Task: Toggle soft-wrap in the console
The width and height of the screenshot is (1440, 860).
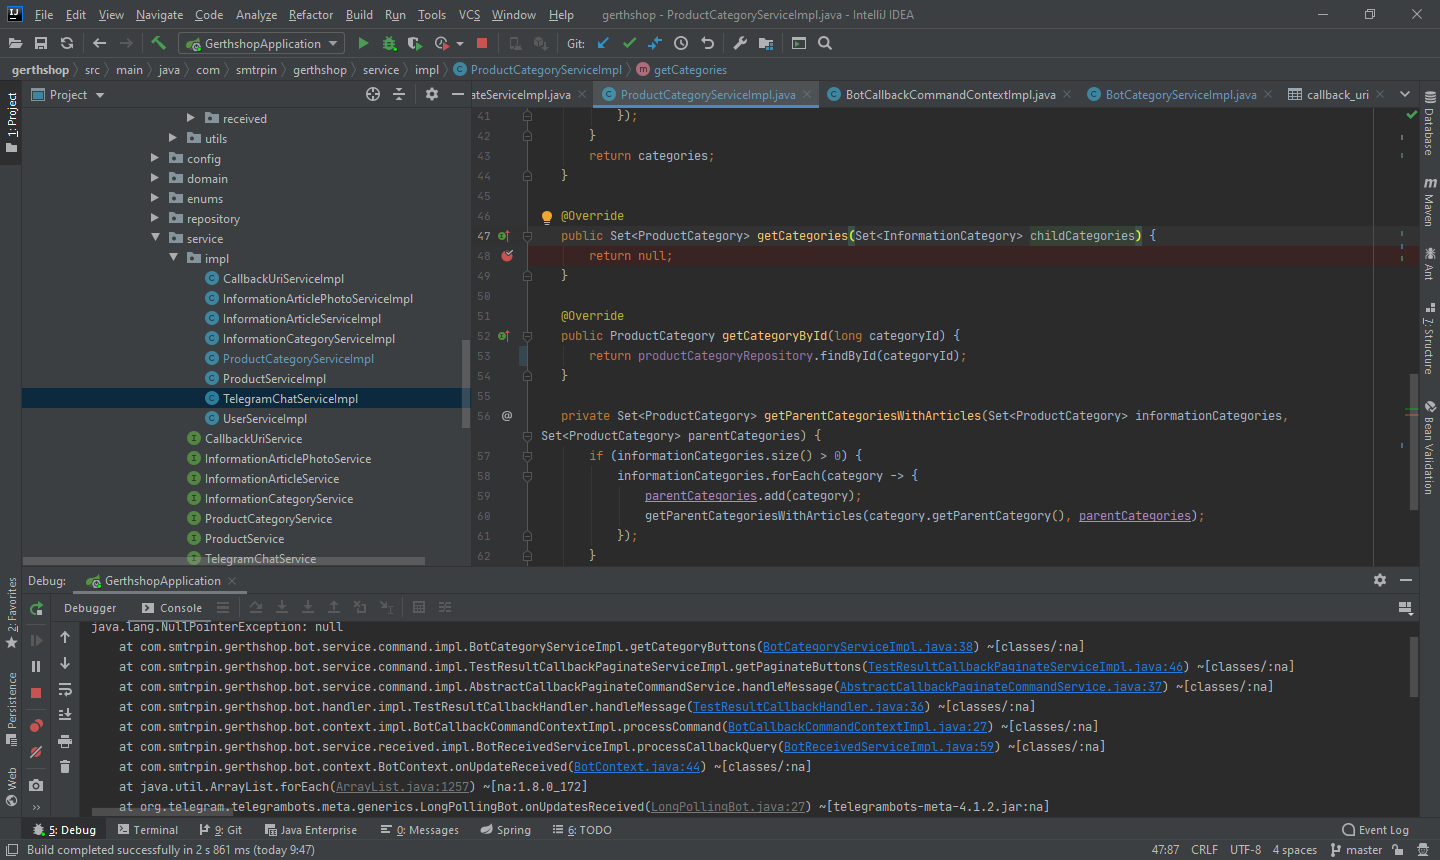Action: (x=65, y=689)
